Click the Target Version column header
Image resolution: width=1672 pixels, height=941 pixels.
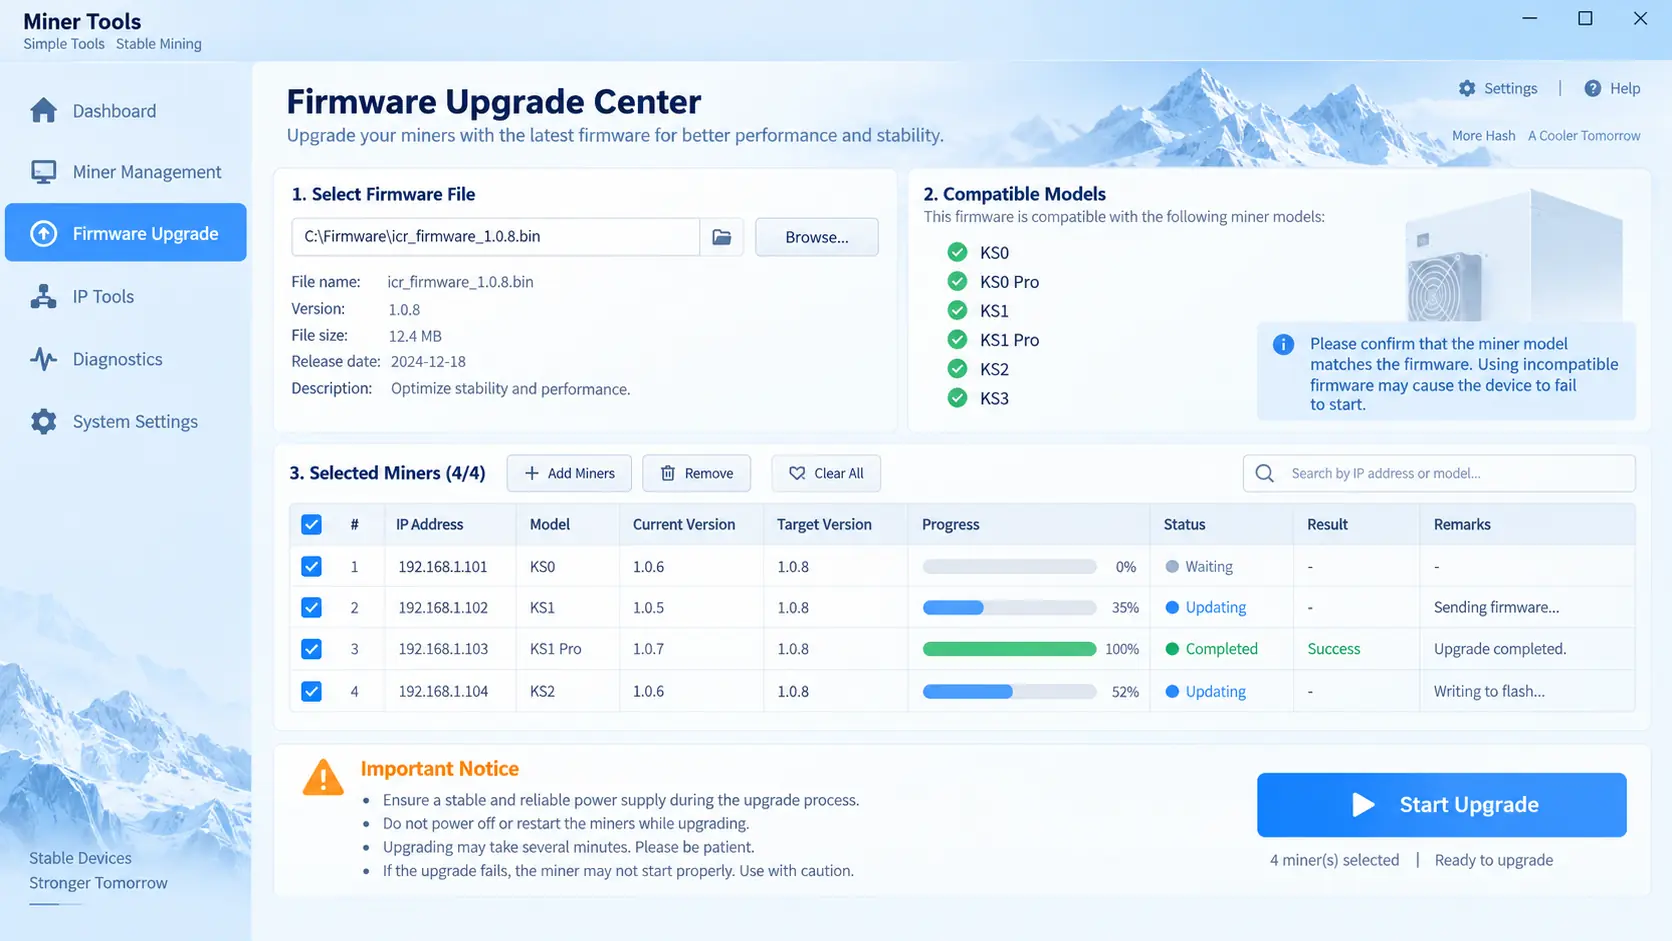pyautogui.click(x=824, y=524)
